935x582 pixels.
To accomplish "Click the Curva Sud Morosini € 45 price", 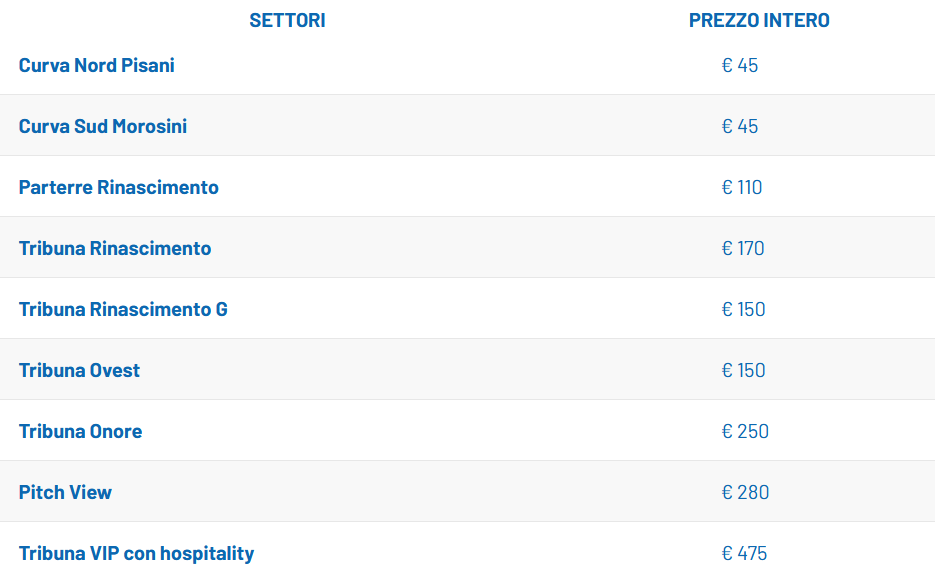I will coord(740,126).
